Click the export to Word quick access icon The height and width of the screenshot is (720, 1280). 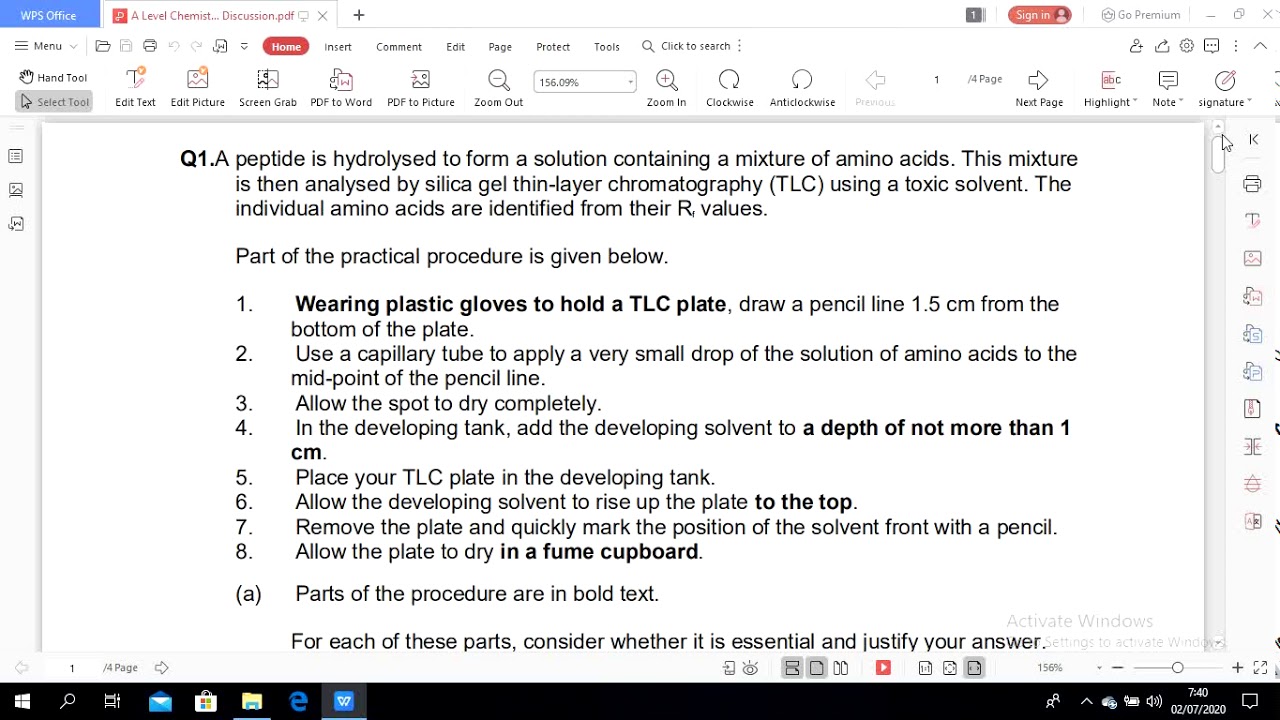click(x=221, y=46)
